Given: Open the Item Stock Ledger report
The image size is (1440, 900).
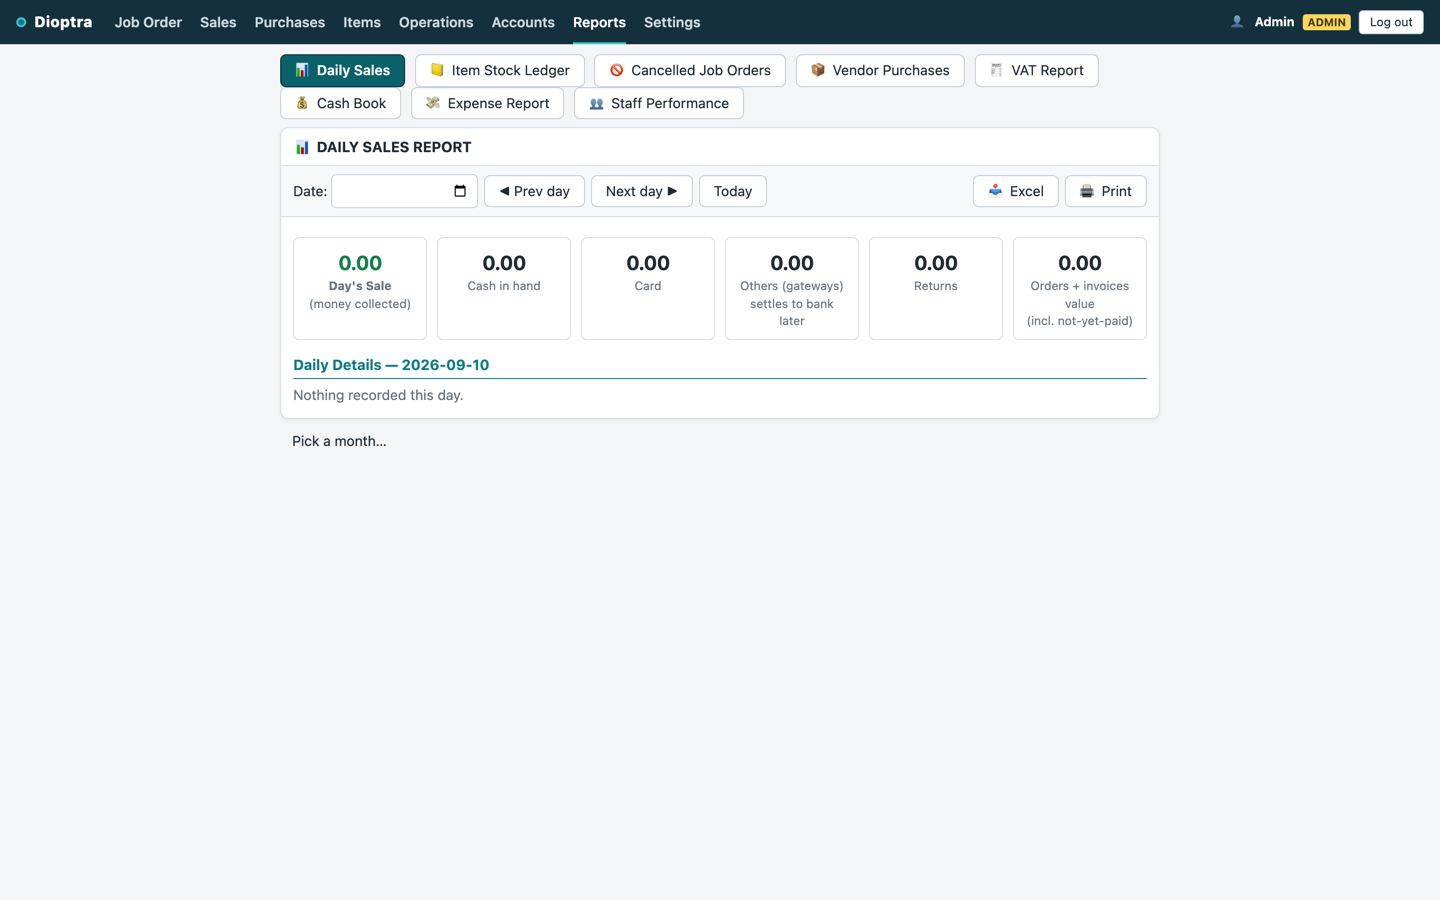Looking at the screenshot, I should coord(499,70).
